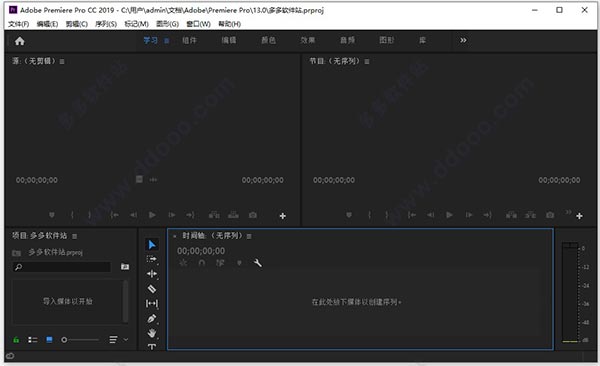Open the File (文件) menu
This screenshot has width=600, height=366.
tap(18, 24)
